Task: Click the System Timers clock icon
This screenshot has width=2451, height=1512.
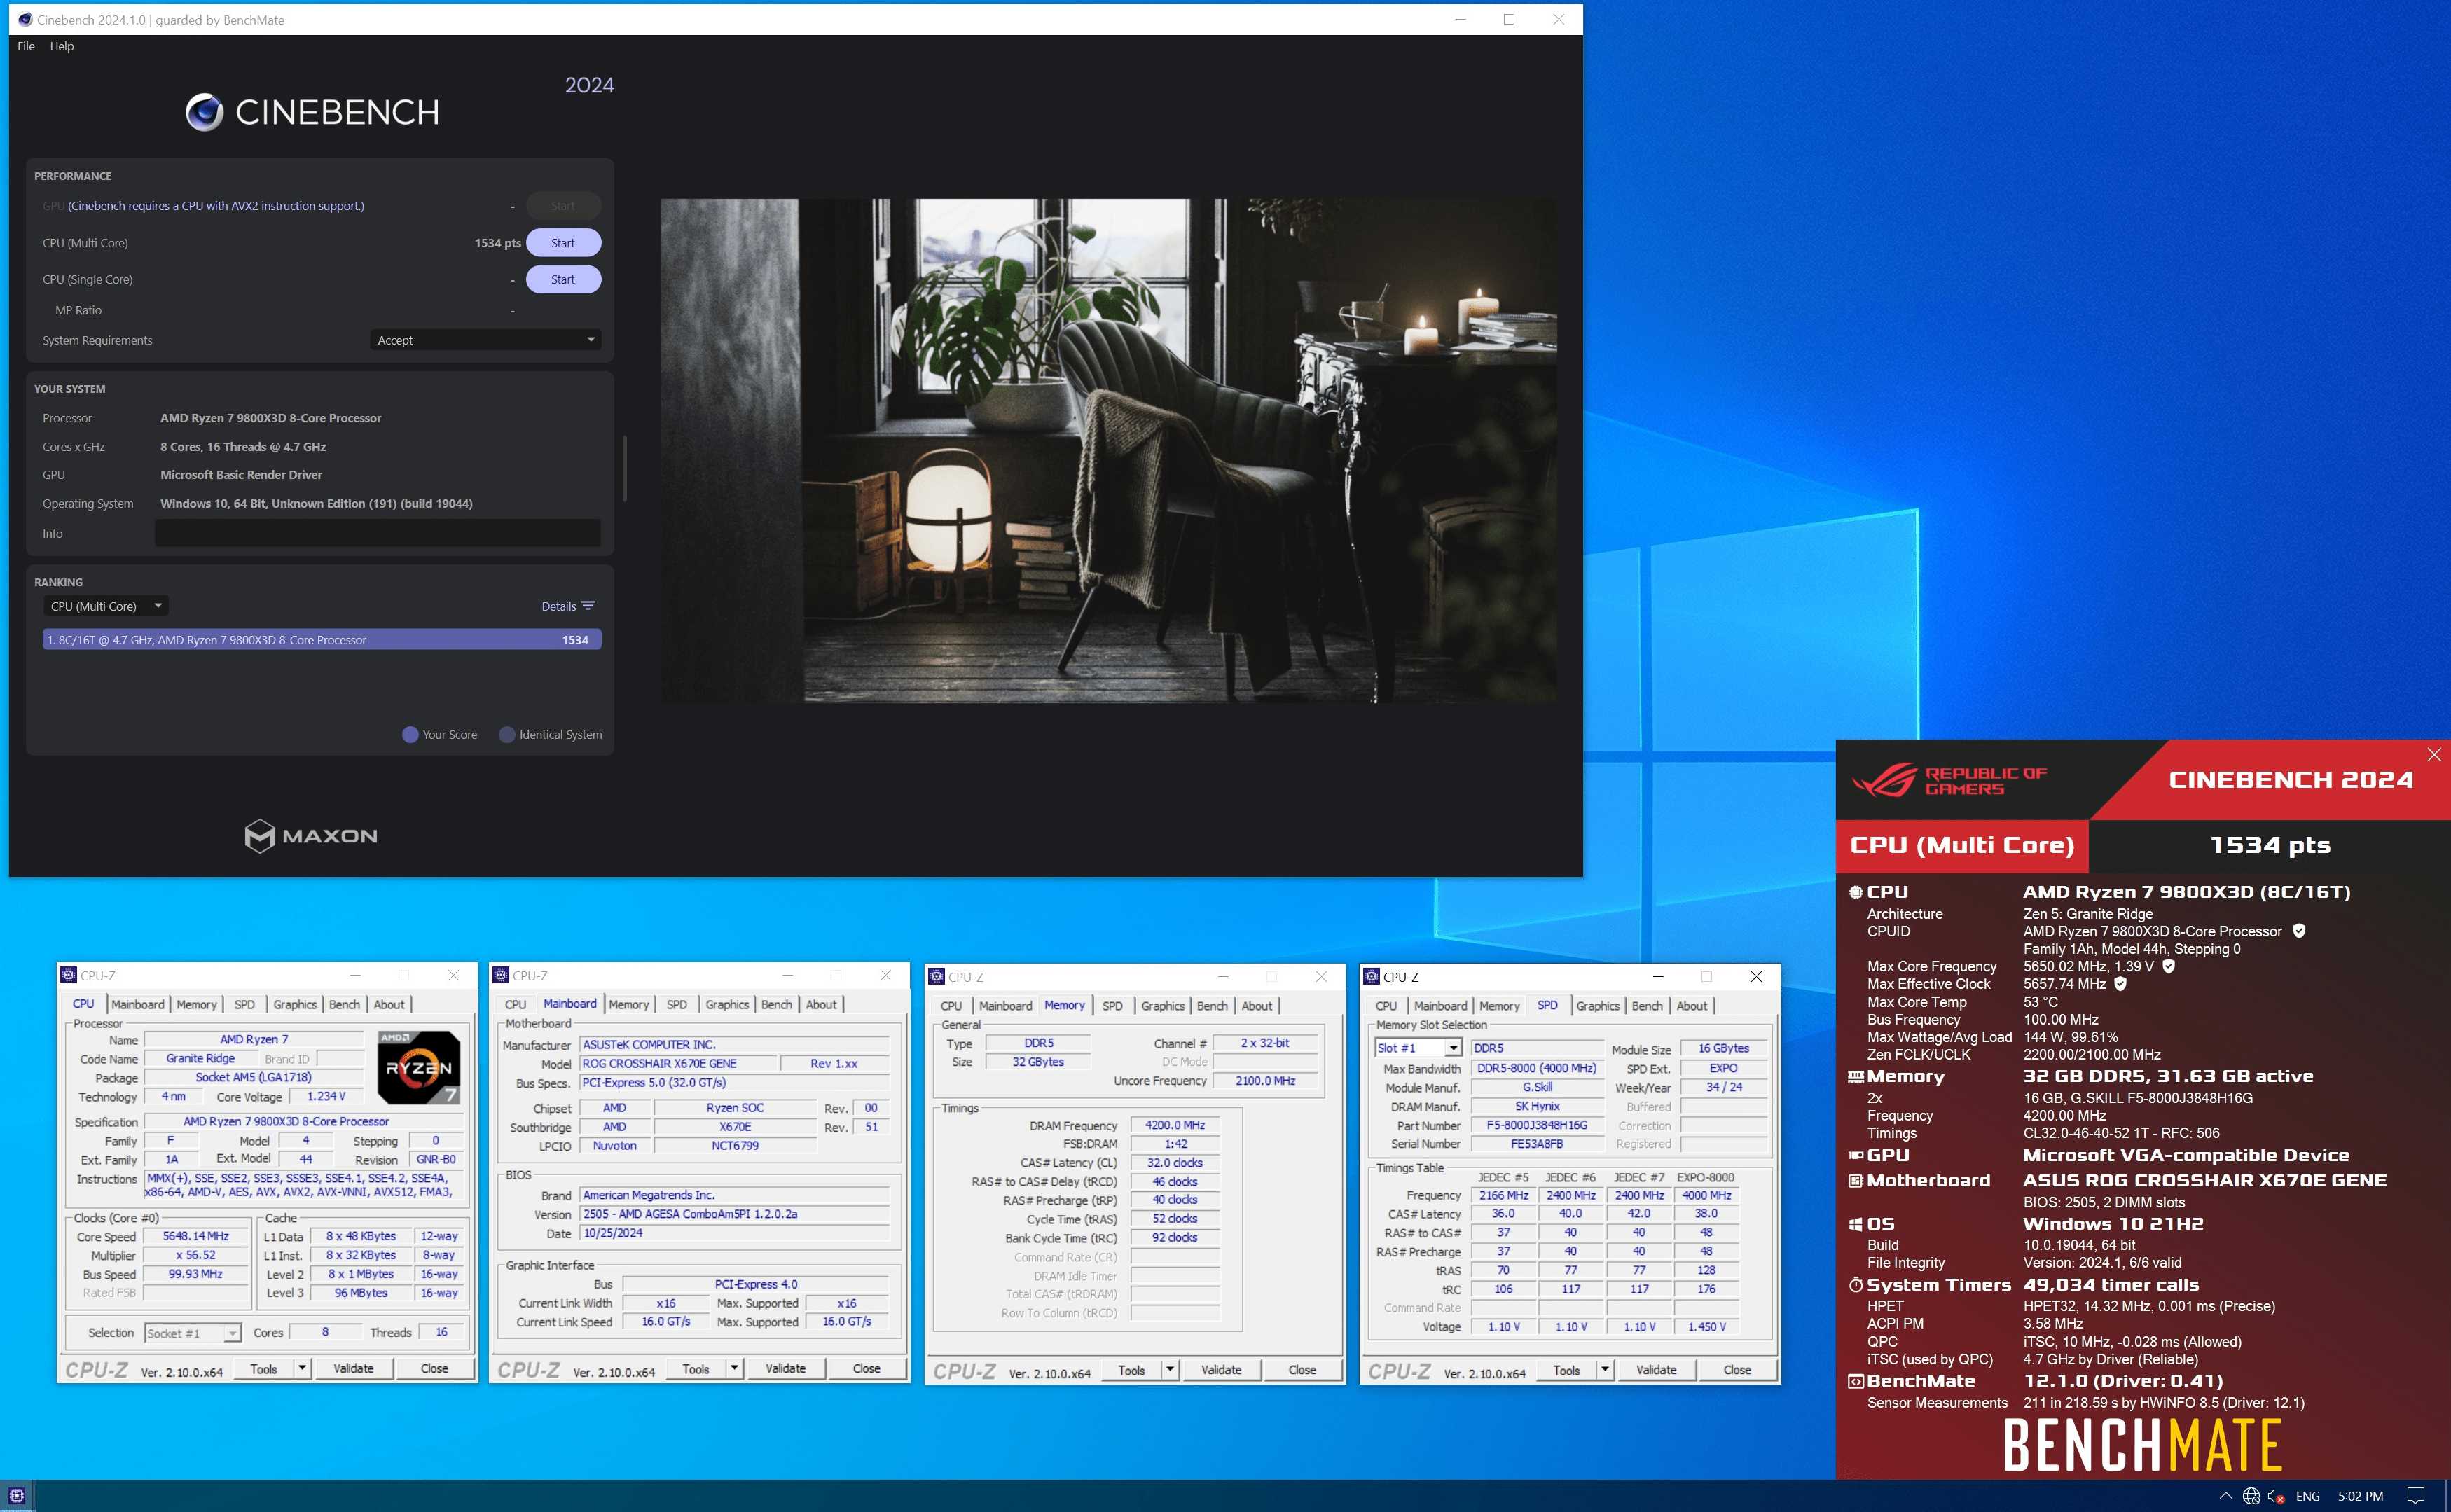Action: (1855, 1285)
